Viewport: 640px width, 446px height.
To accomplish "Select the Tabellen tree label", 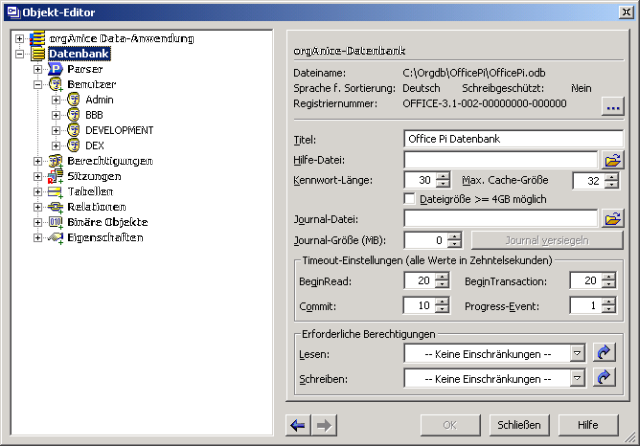I will 90,191.
